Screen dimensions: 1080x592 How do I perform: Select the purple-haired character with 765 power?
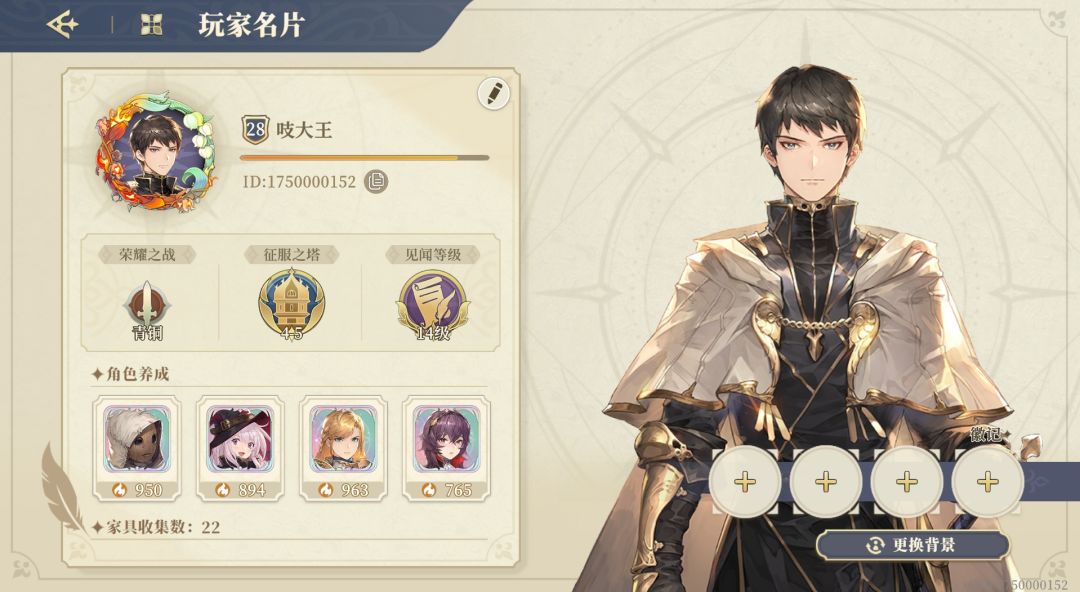coord(446,448)
